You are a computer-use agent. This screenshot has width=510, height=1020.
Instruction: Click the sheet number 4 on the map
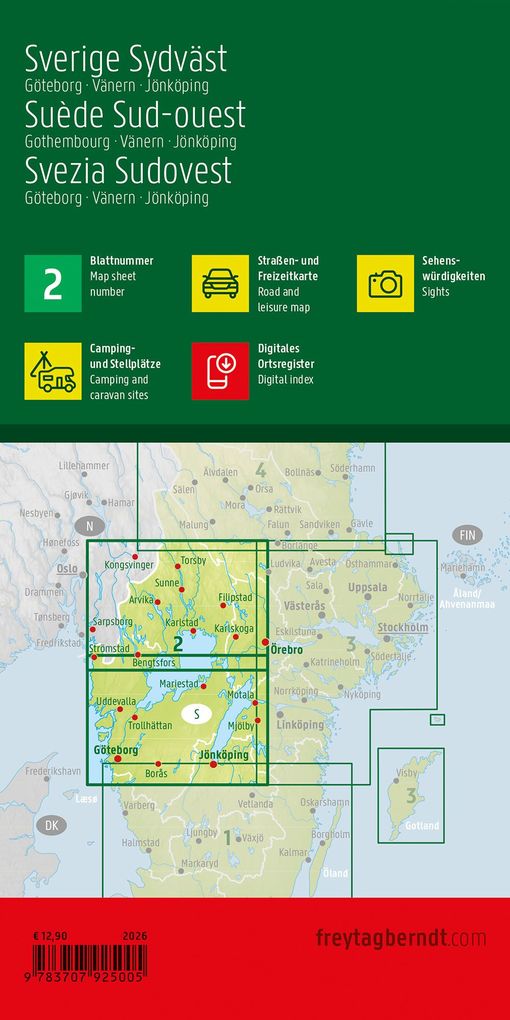tap(261, 470)
